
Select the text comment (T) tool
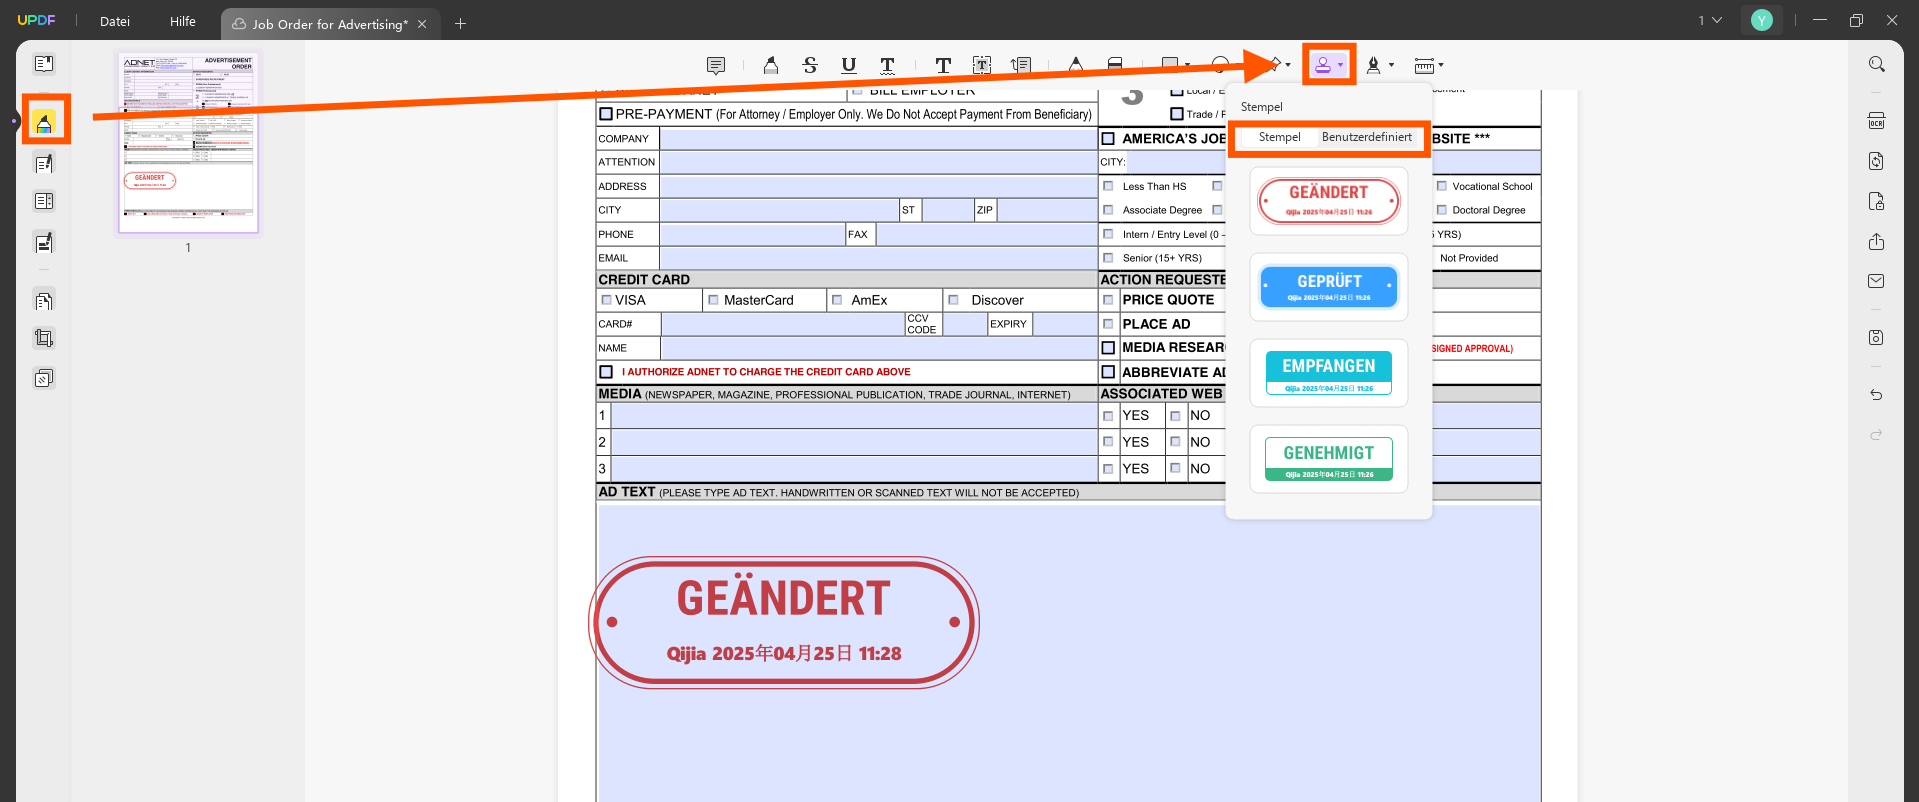click(943, 65)
